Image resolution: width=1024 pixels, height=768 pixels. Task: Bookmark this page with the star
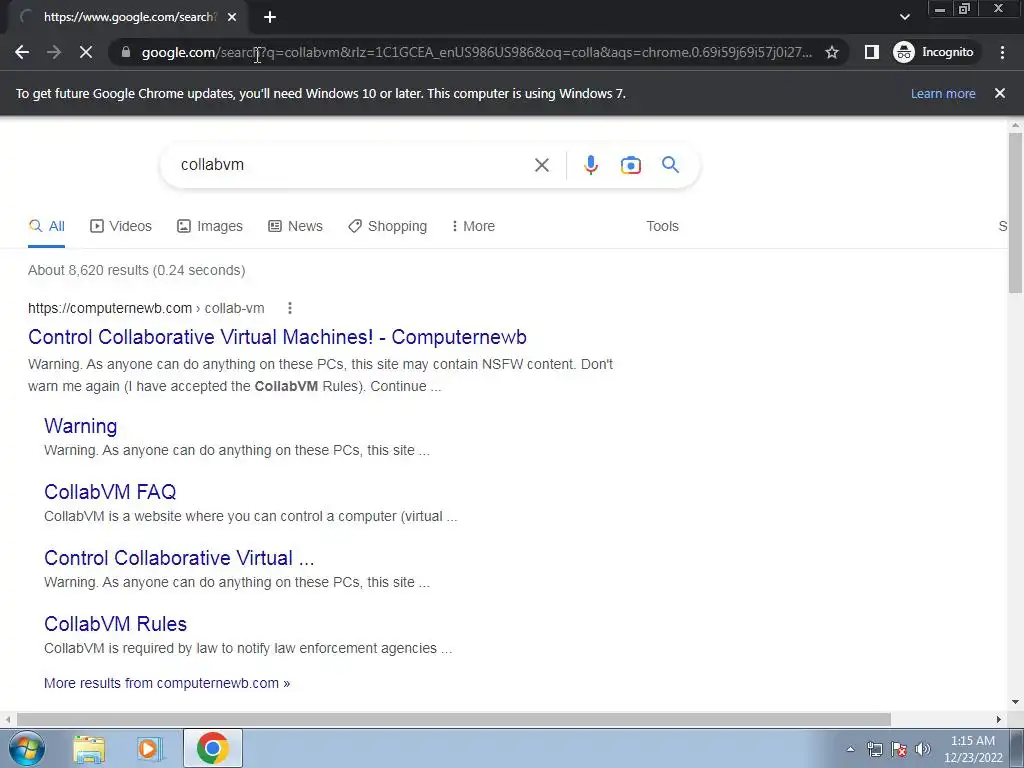coord(831,52)
